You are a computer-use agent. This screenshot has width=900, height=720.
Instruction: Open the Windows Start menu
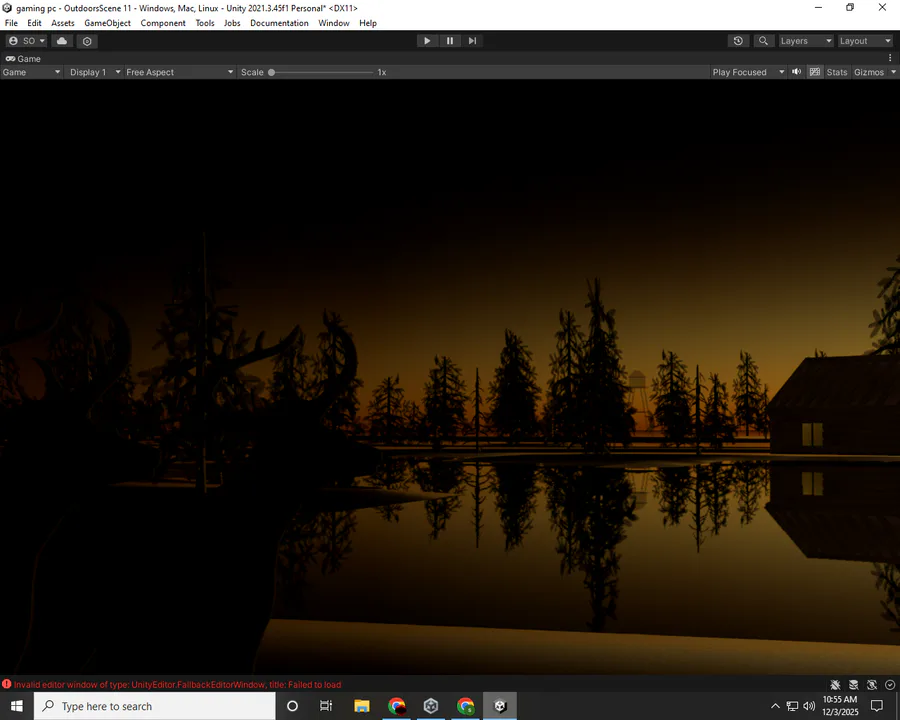(x=17, y=706)
